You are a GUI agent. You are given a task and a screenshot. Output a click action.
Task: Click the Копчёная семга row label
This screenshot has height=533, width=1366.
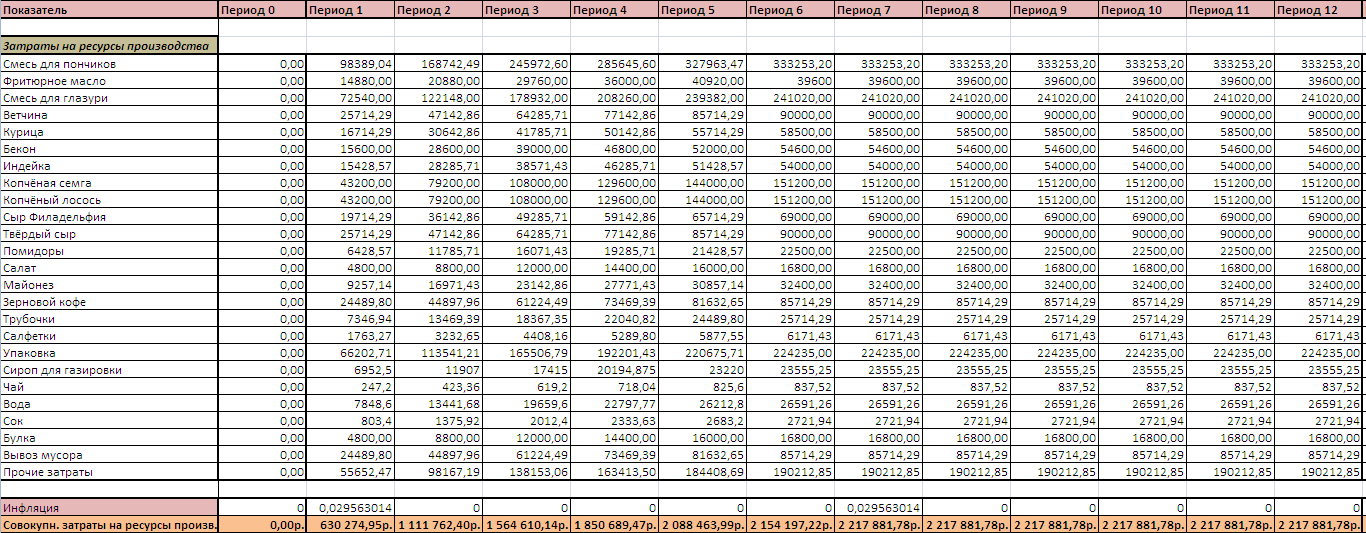(109, 183)
